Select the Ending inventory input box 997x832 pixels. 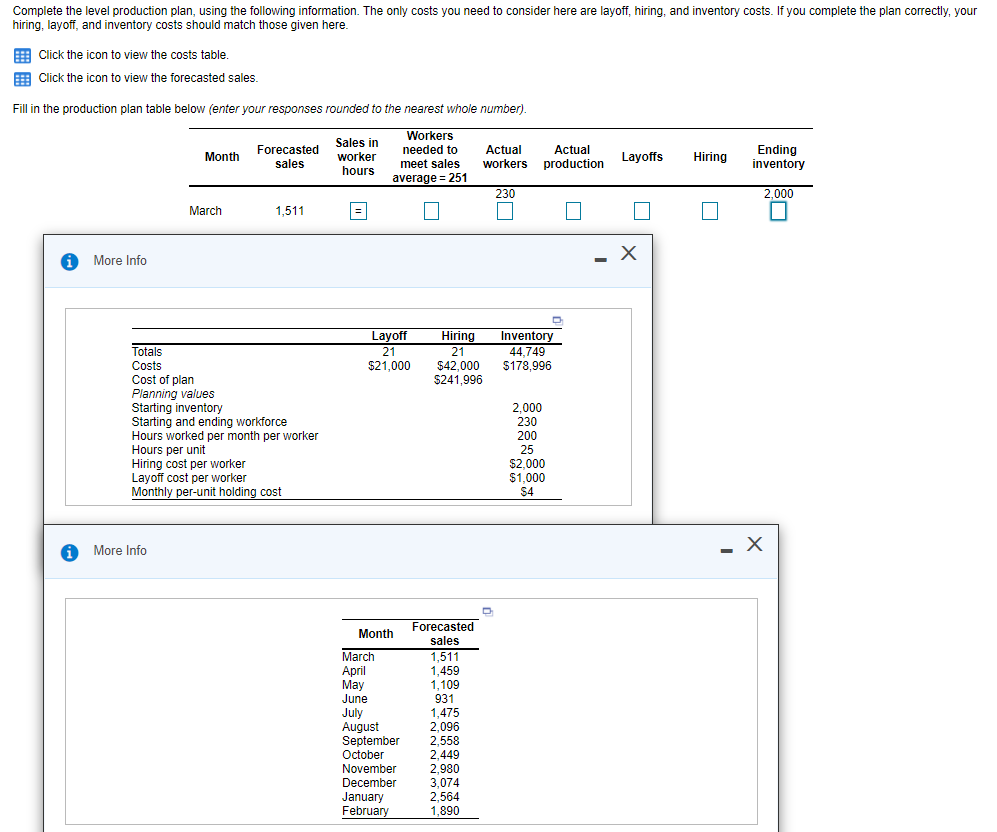pos(778,211)
